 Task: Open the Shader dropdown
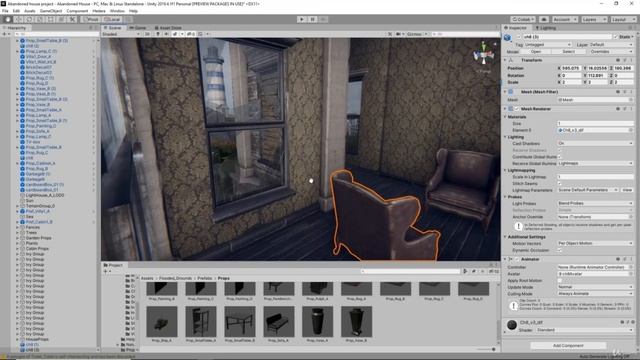click(x=584, y=330)
